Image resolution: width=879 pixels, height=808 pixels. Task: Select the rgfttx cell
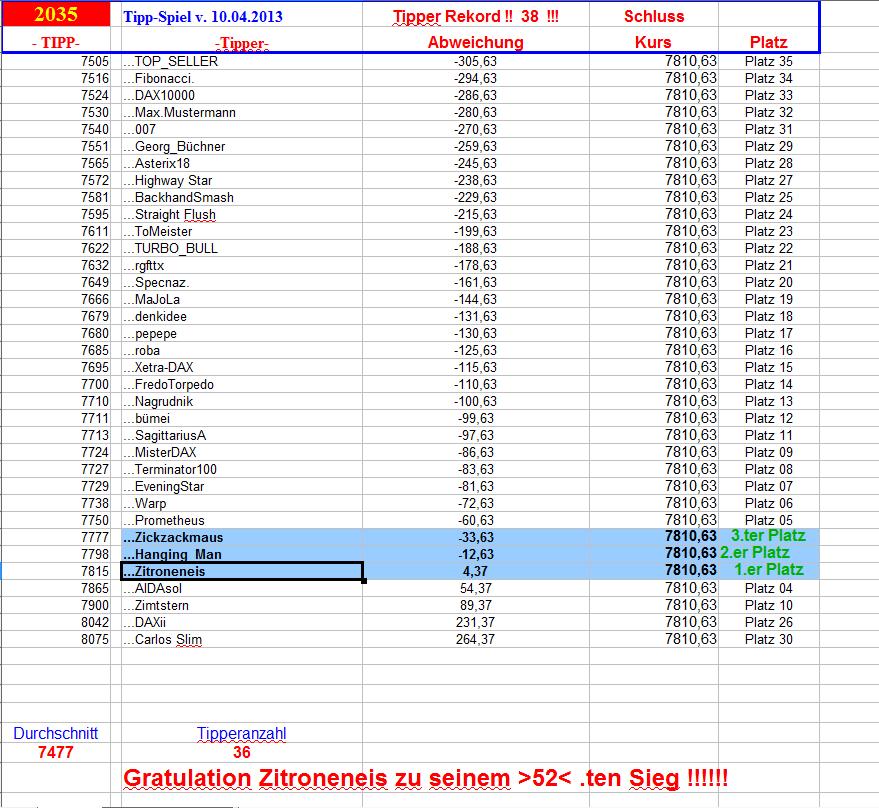(242, 265)
